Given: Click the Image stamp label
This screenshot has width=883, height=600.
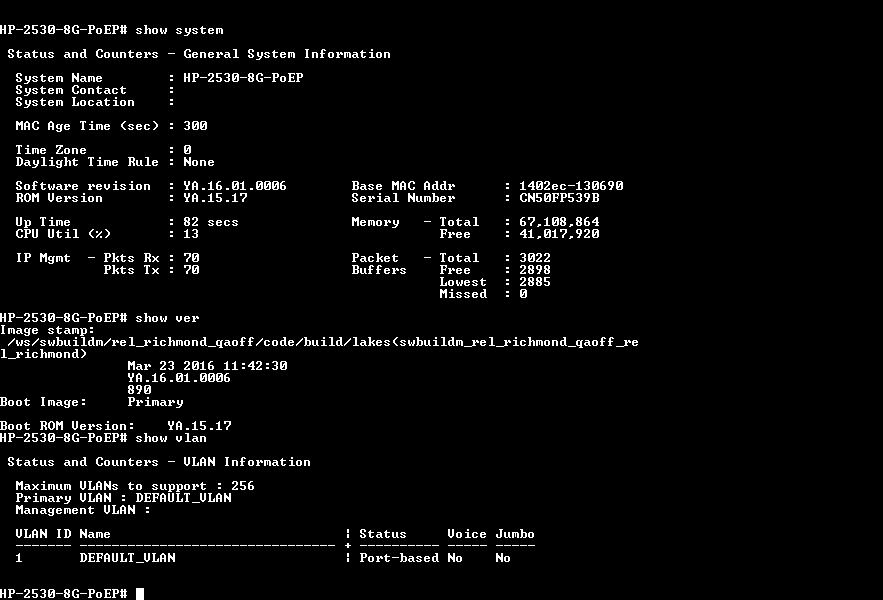Looking at the screenshot, I should (48, 331).
